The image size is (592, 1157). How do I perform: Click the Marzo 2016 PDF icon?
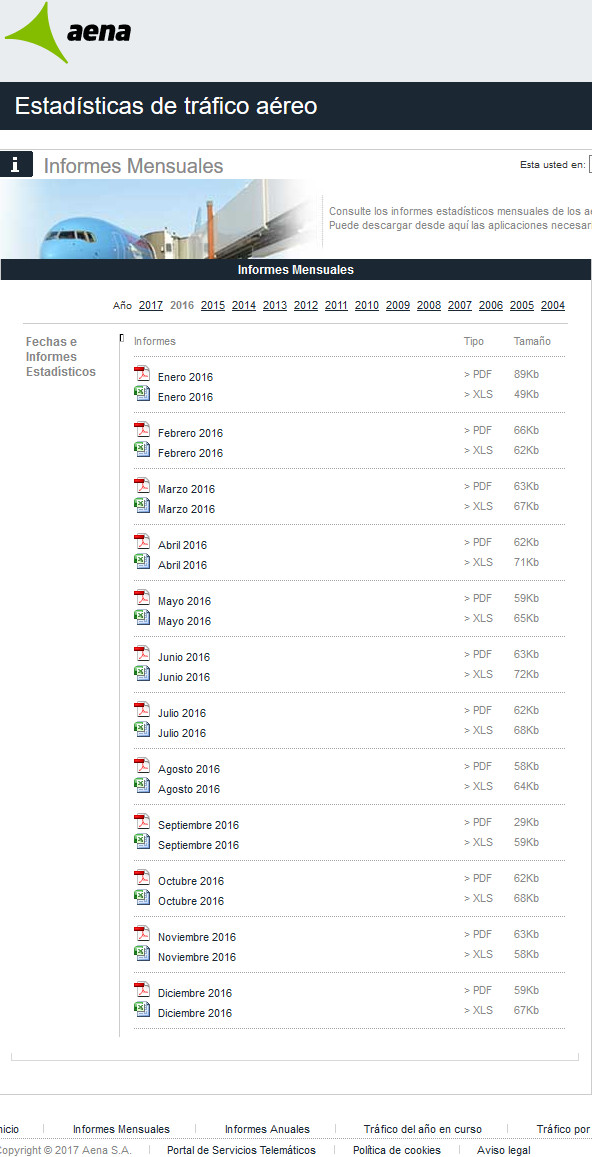click(x=142, y=486)
